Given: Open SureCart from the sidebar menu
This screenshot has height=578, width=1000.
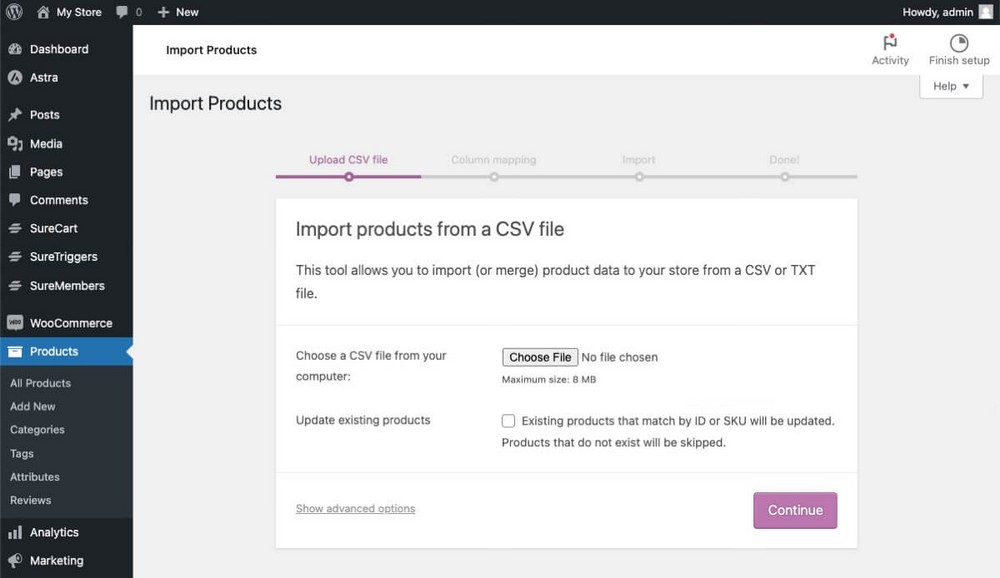Looking at the screenshot, I should [54, 228].
